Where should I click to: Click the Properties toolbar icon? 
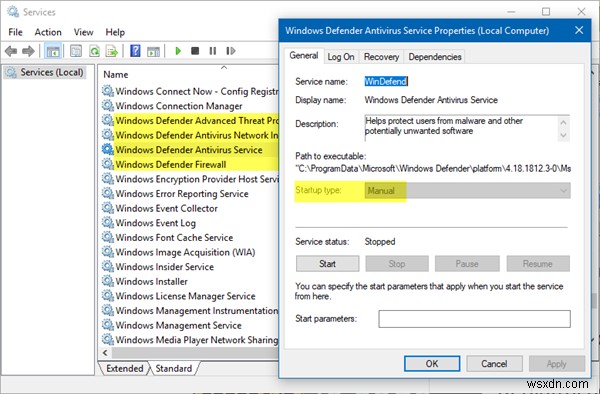pyautogui.click(x=76, y=51)
